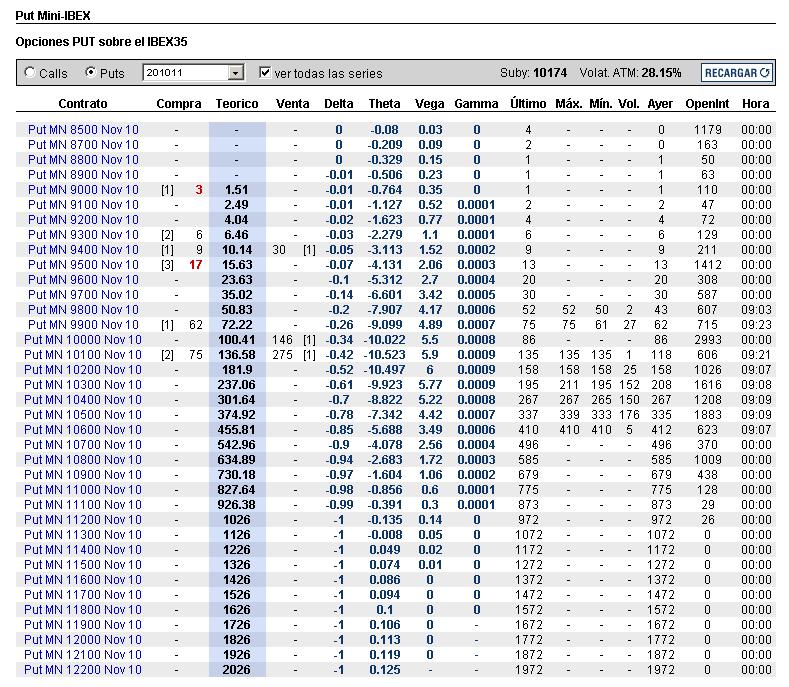The height and width of the screenshot is (687, 789).
Task: Click red bid price 17 for Put 9500
Action: pyautogui.click(x=196, y=265)
